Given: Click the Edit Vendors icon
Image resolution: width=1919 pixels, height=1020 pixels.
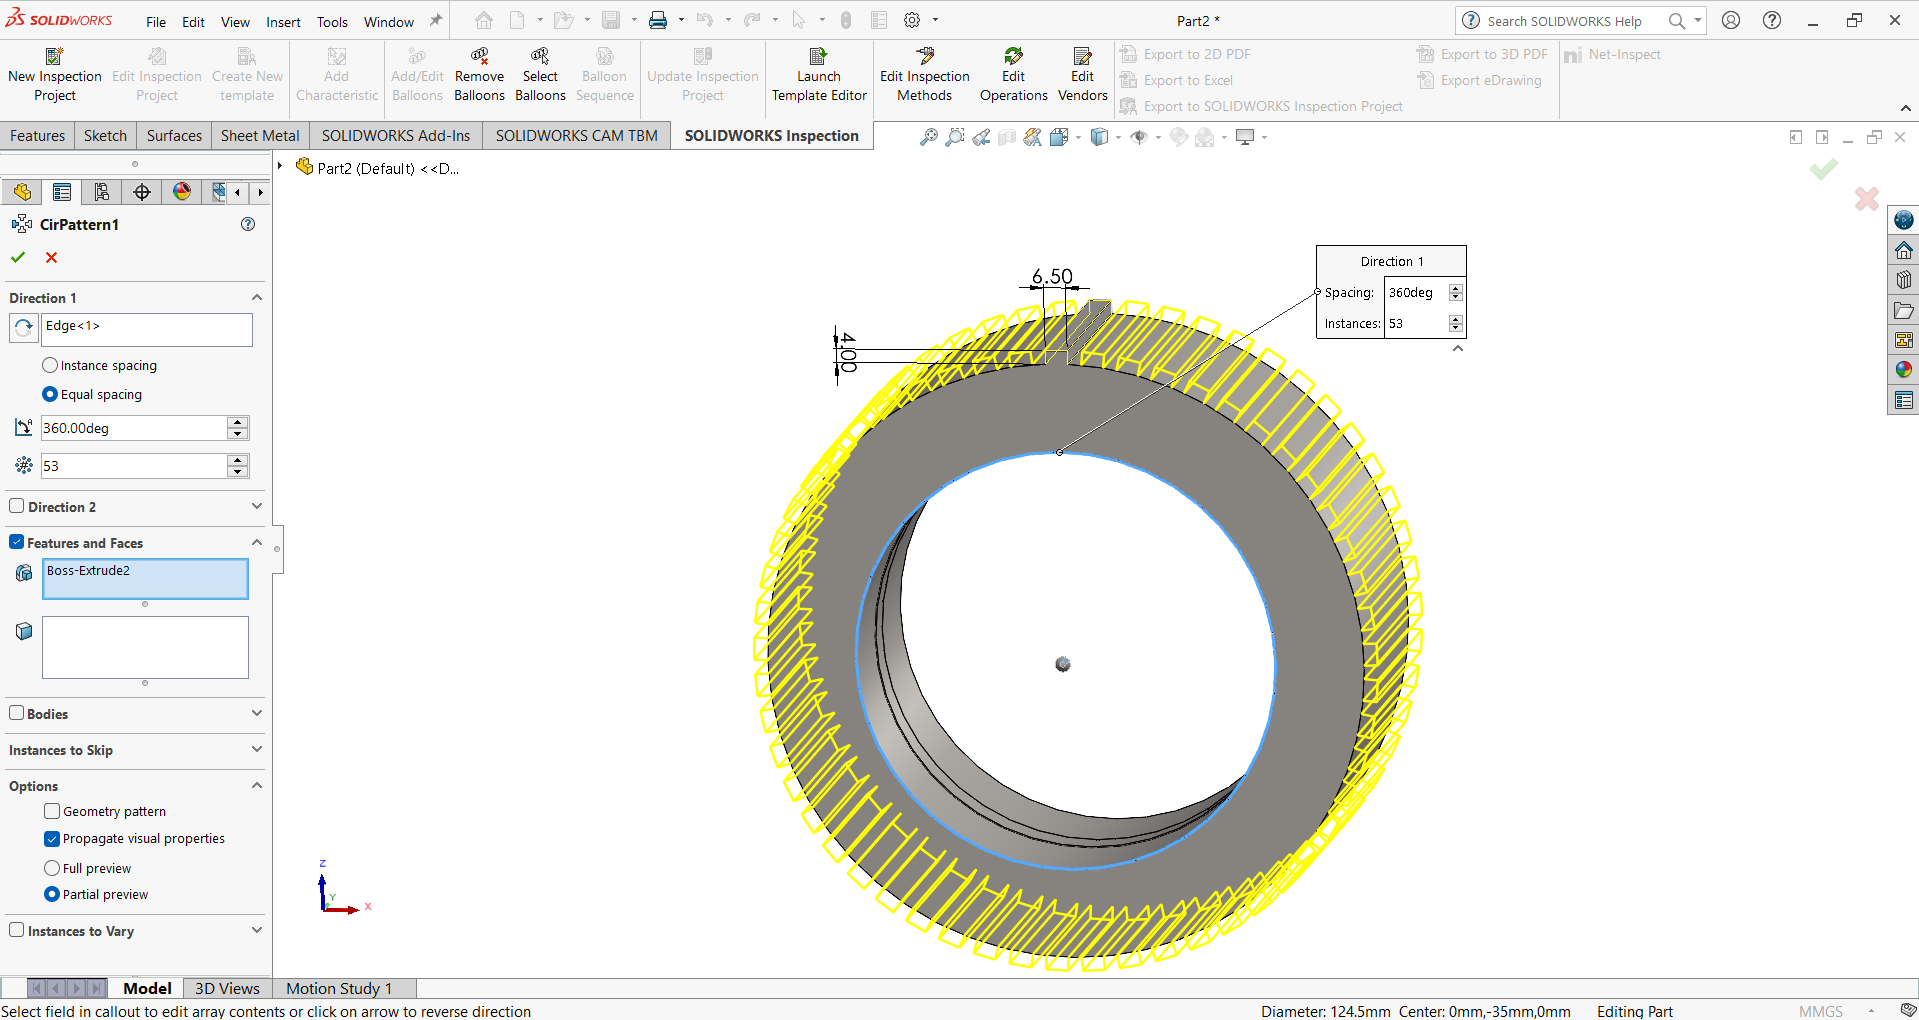Looking at the screenshot, I should click(x=1082, y=57).
